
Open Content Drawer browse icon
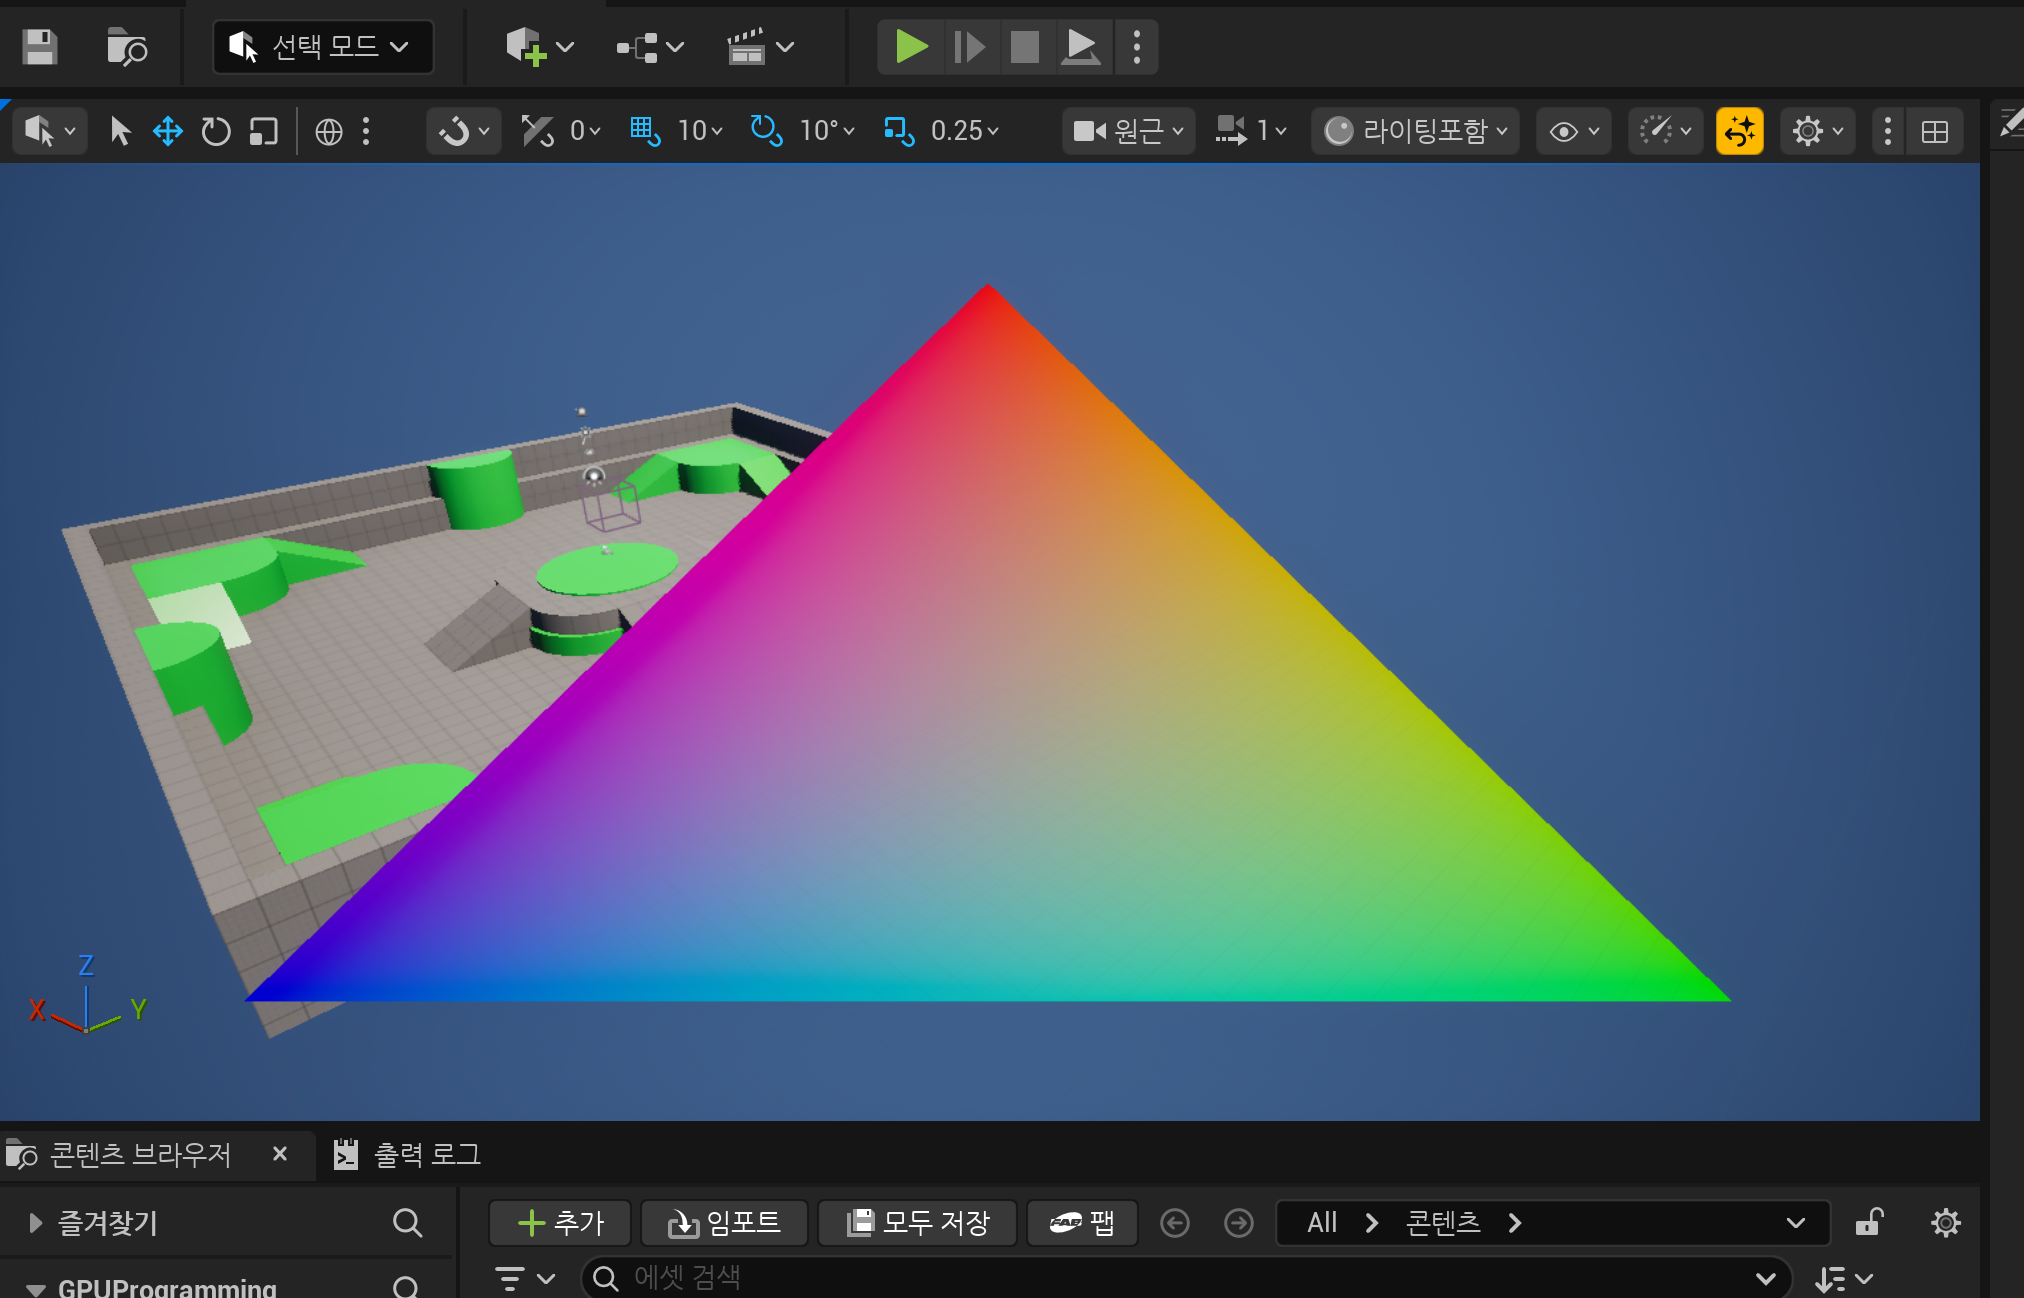(x=127, y=47)
